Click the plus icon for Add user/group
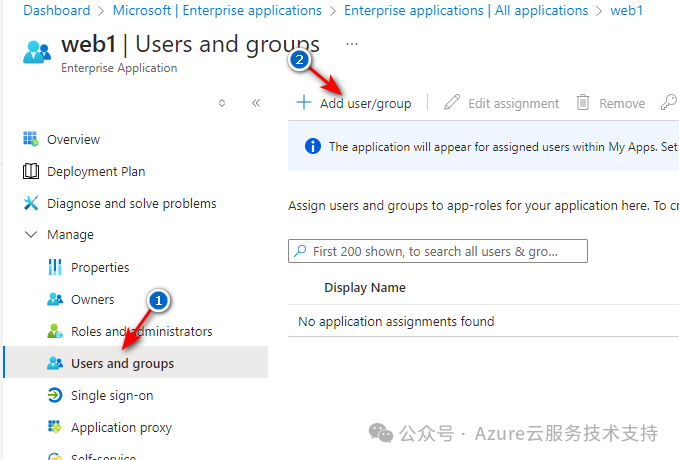This screenshot has height=460, width=679. (304, 103)
